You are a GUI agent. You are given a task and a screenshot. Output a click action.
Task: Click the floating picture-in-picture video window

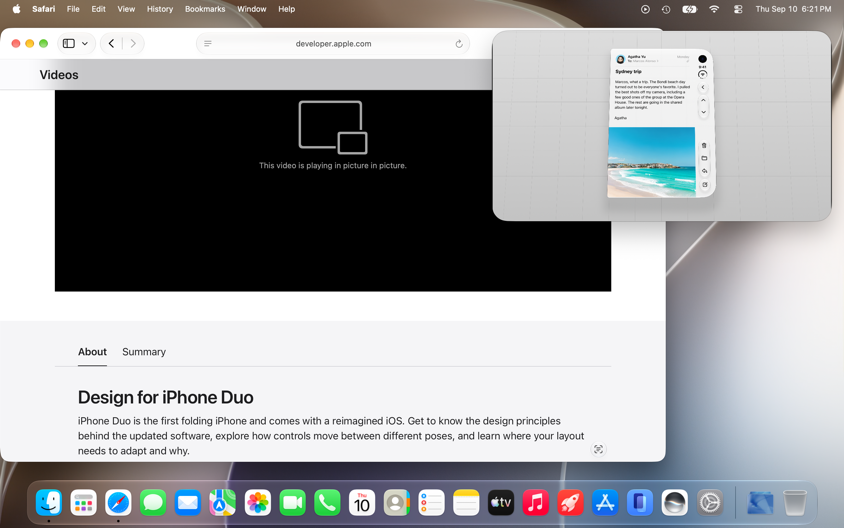point(662,126)
